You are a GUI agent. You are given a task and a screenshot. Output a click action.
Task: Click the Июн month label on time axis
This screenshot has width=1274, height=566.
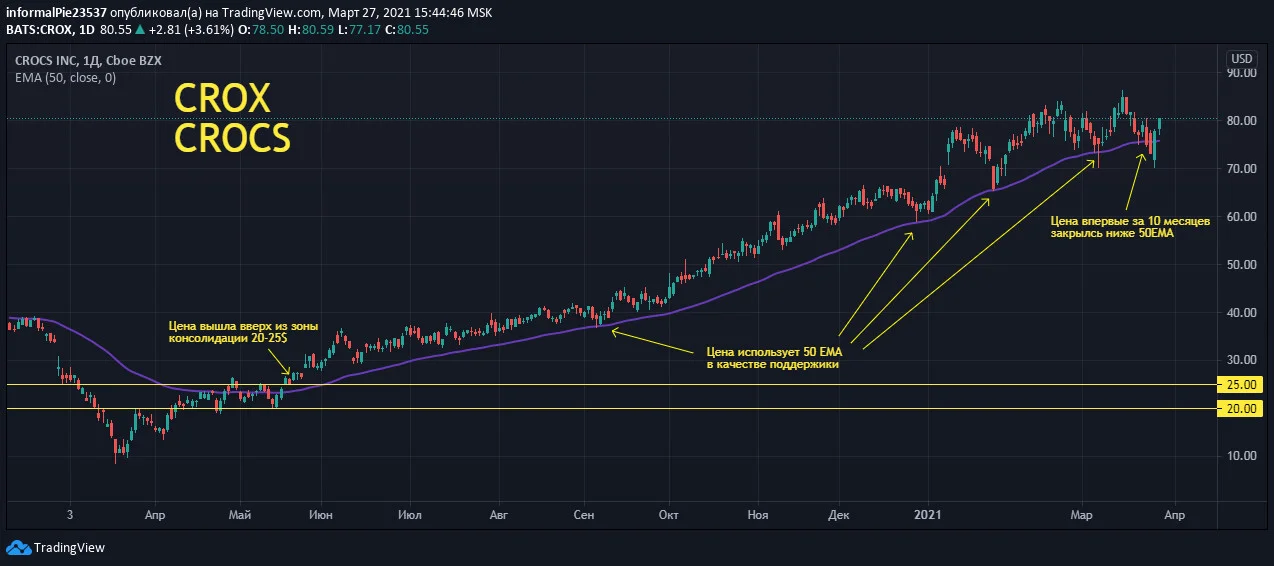pos(321,515)
